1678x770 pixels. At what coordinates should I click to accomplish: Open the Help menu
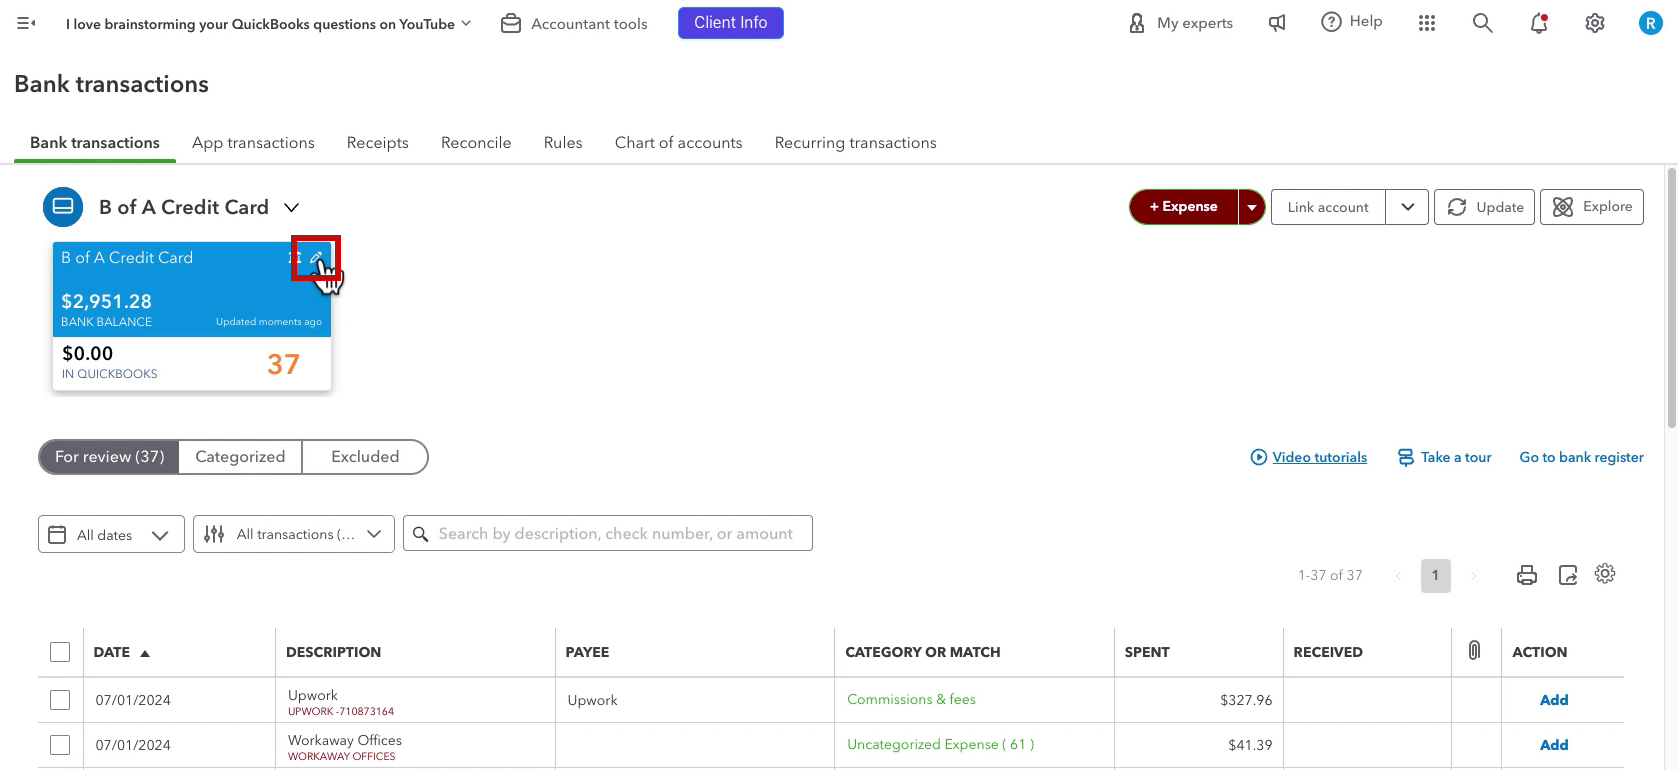click(1351, 22)
